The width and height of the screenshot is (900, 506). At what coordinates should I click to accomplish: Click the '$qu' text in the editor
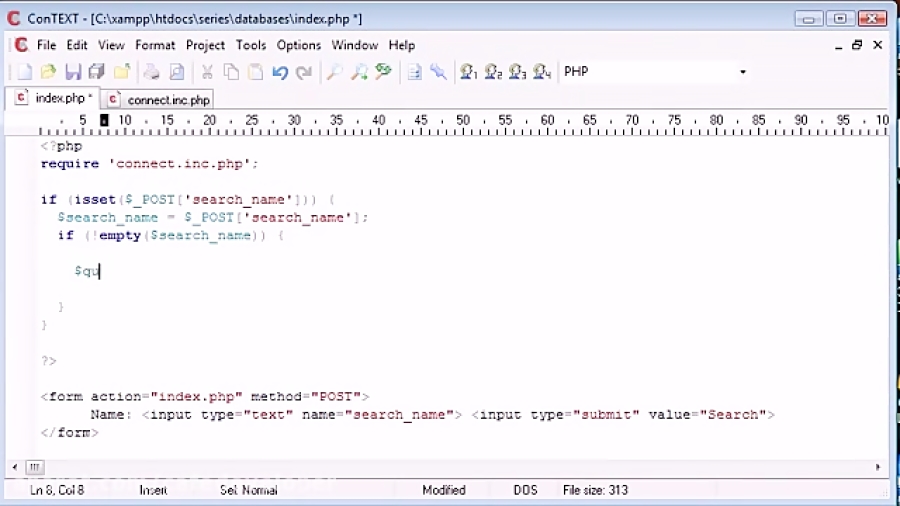click(x=87, y=271)
